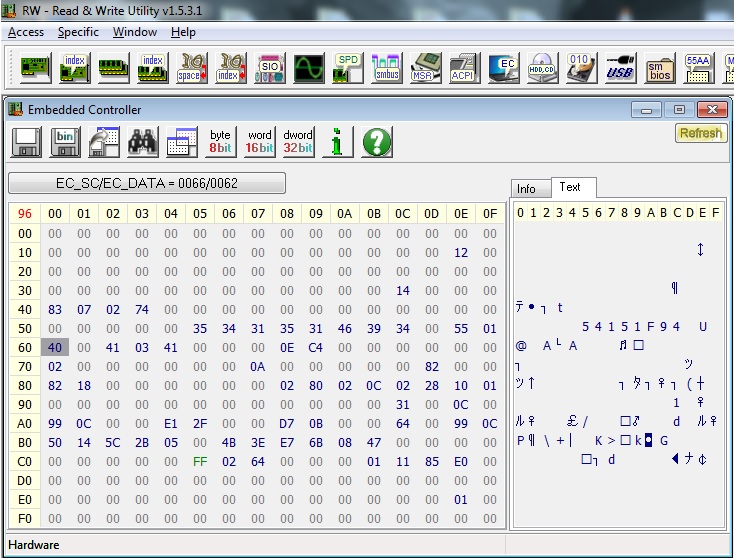Image resolution: width=734 pixels, height=558 pixels.
Task: Click Hardware in the status bar
Action: tap(34, 545)
